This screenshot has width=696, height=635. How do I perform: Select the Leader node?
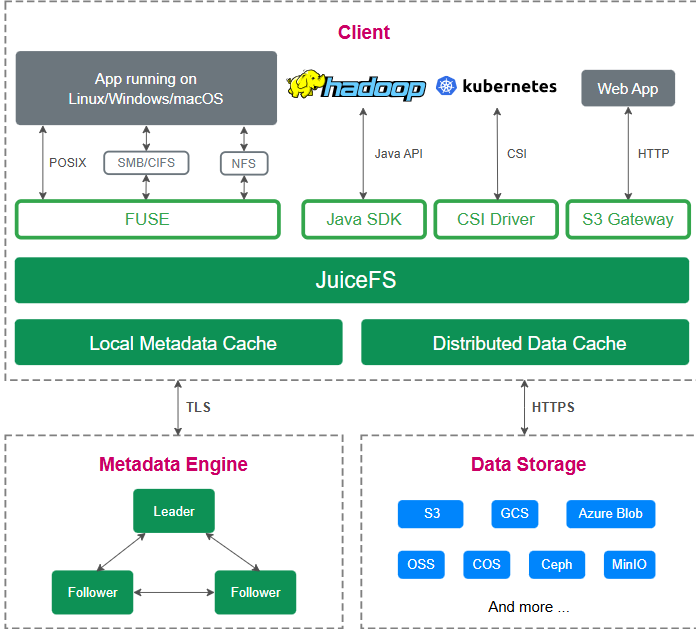174,511
